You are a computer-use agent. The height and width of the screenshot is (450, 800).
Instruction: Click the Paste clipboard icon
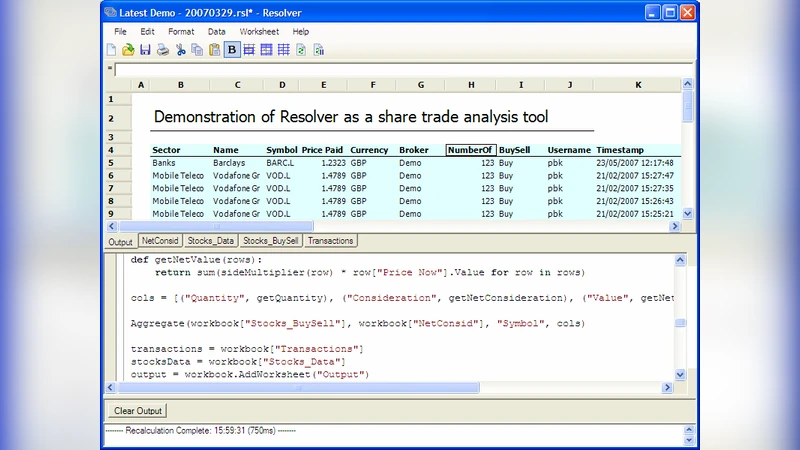214,49
